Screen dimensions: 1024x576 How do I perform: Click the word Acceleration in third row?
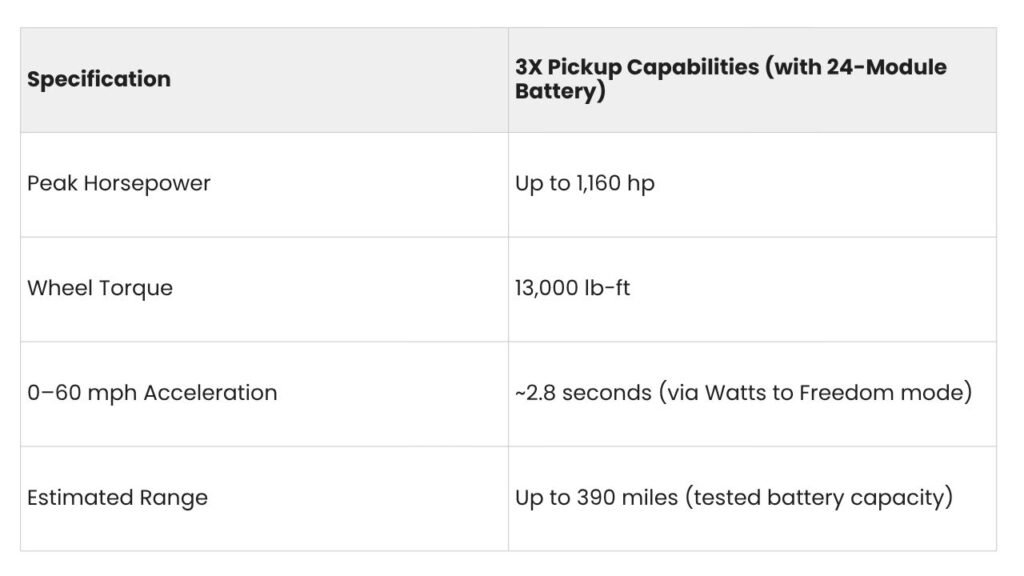(210, 393)
